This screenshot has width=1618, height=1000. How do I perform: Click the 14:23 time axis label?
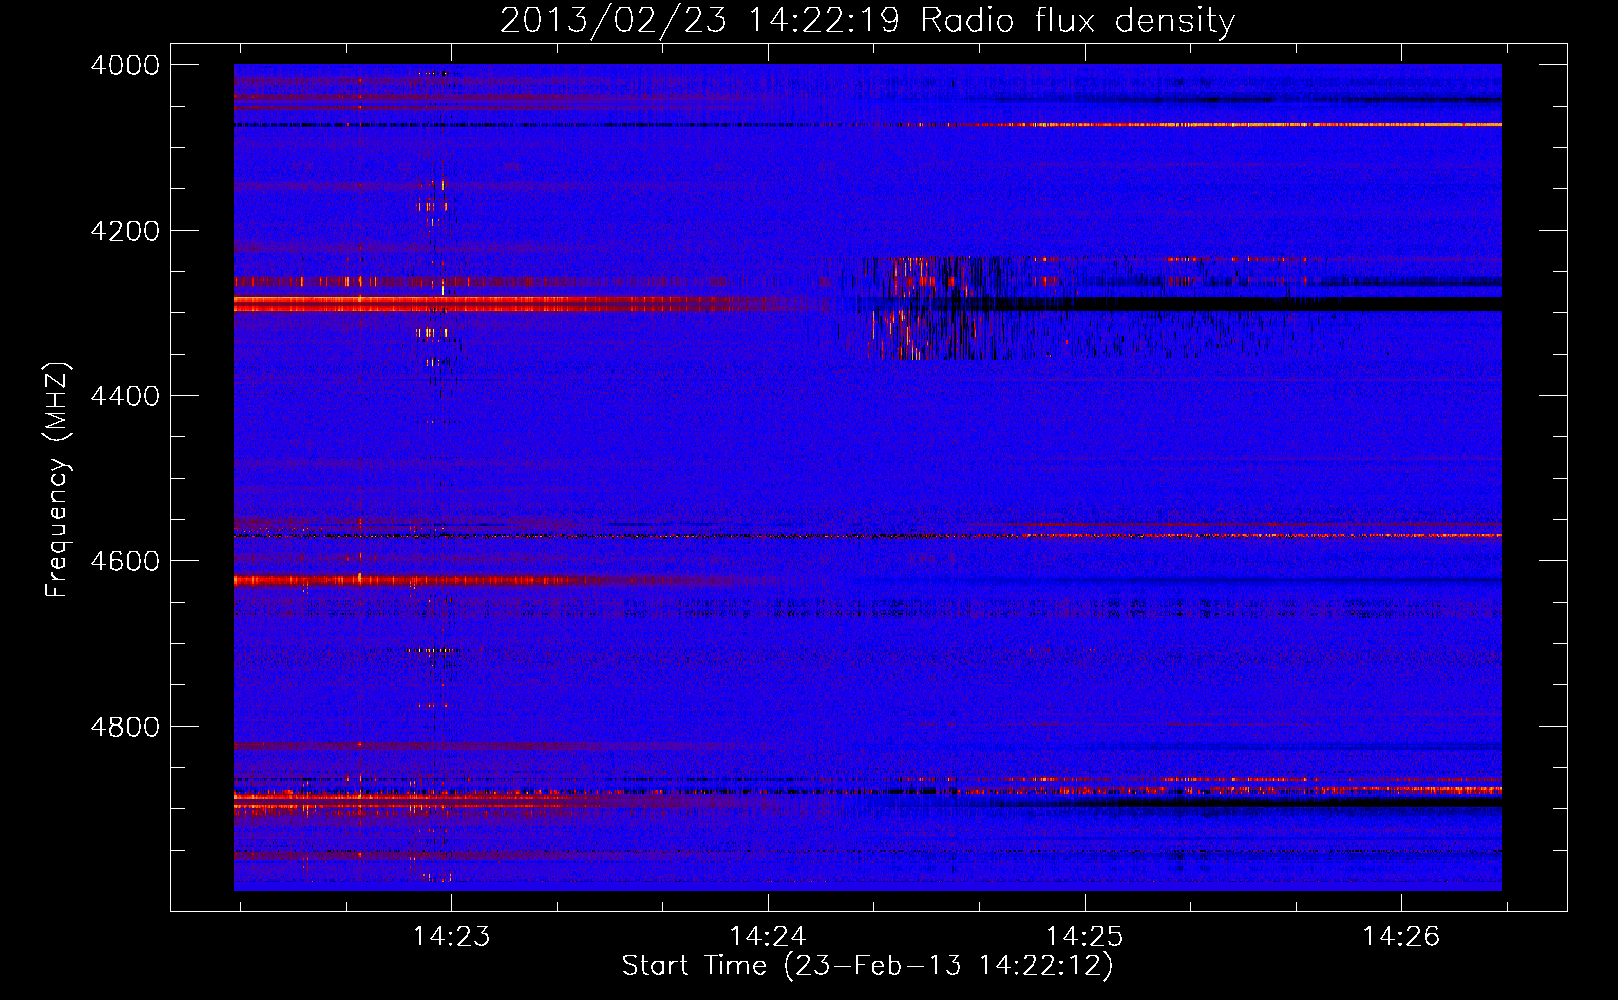pos(451,936)
